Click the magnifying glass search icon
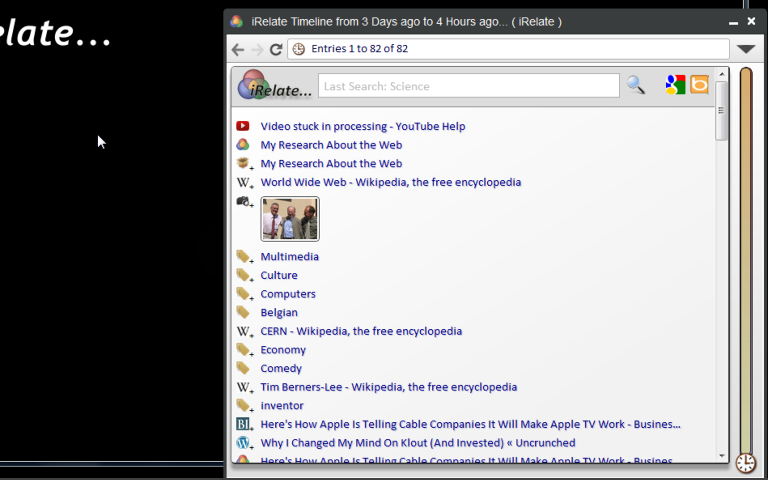 pos(636,85)
